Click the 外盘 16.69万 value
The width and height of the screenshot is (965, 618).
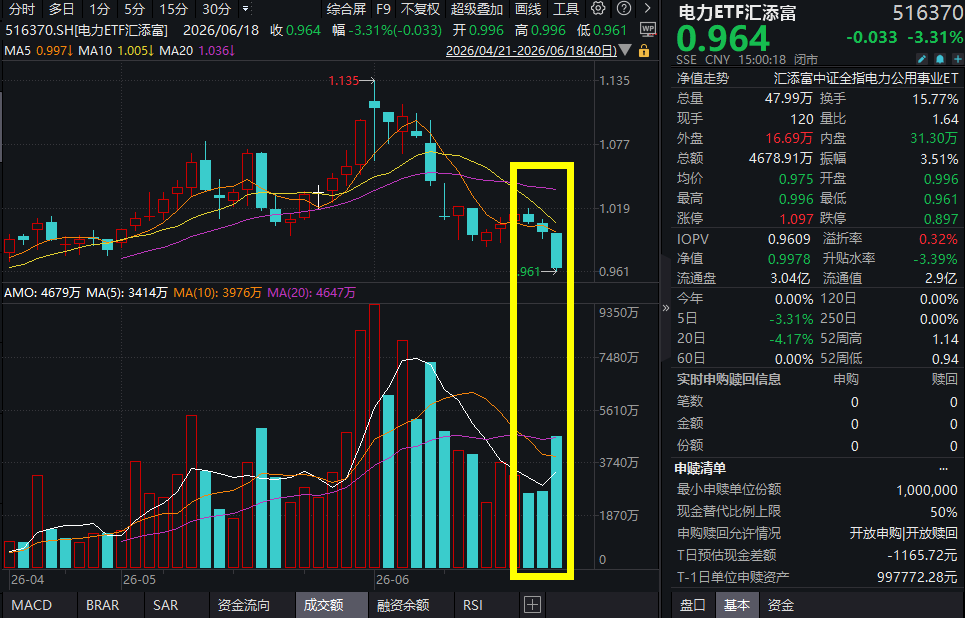pos(788,138)
